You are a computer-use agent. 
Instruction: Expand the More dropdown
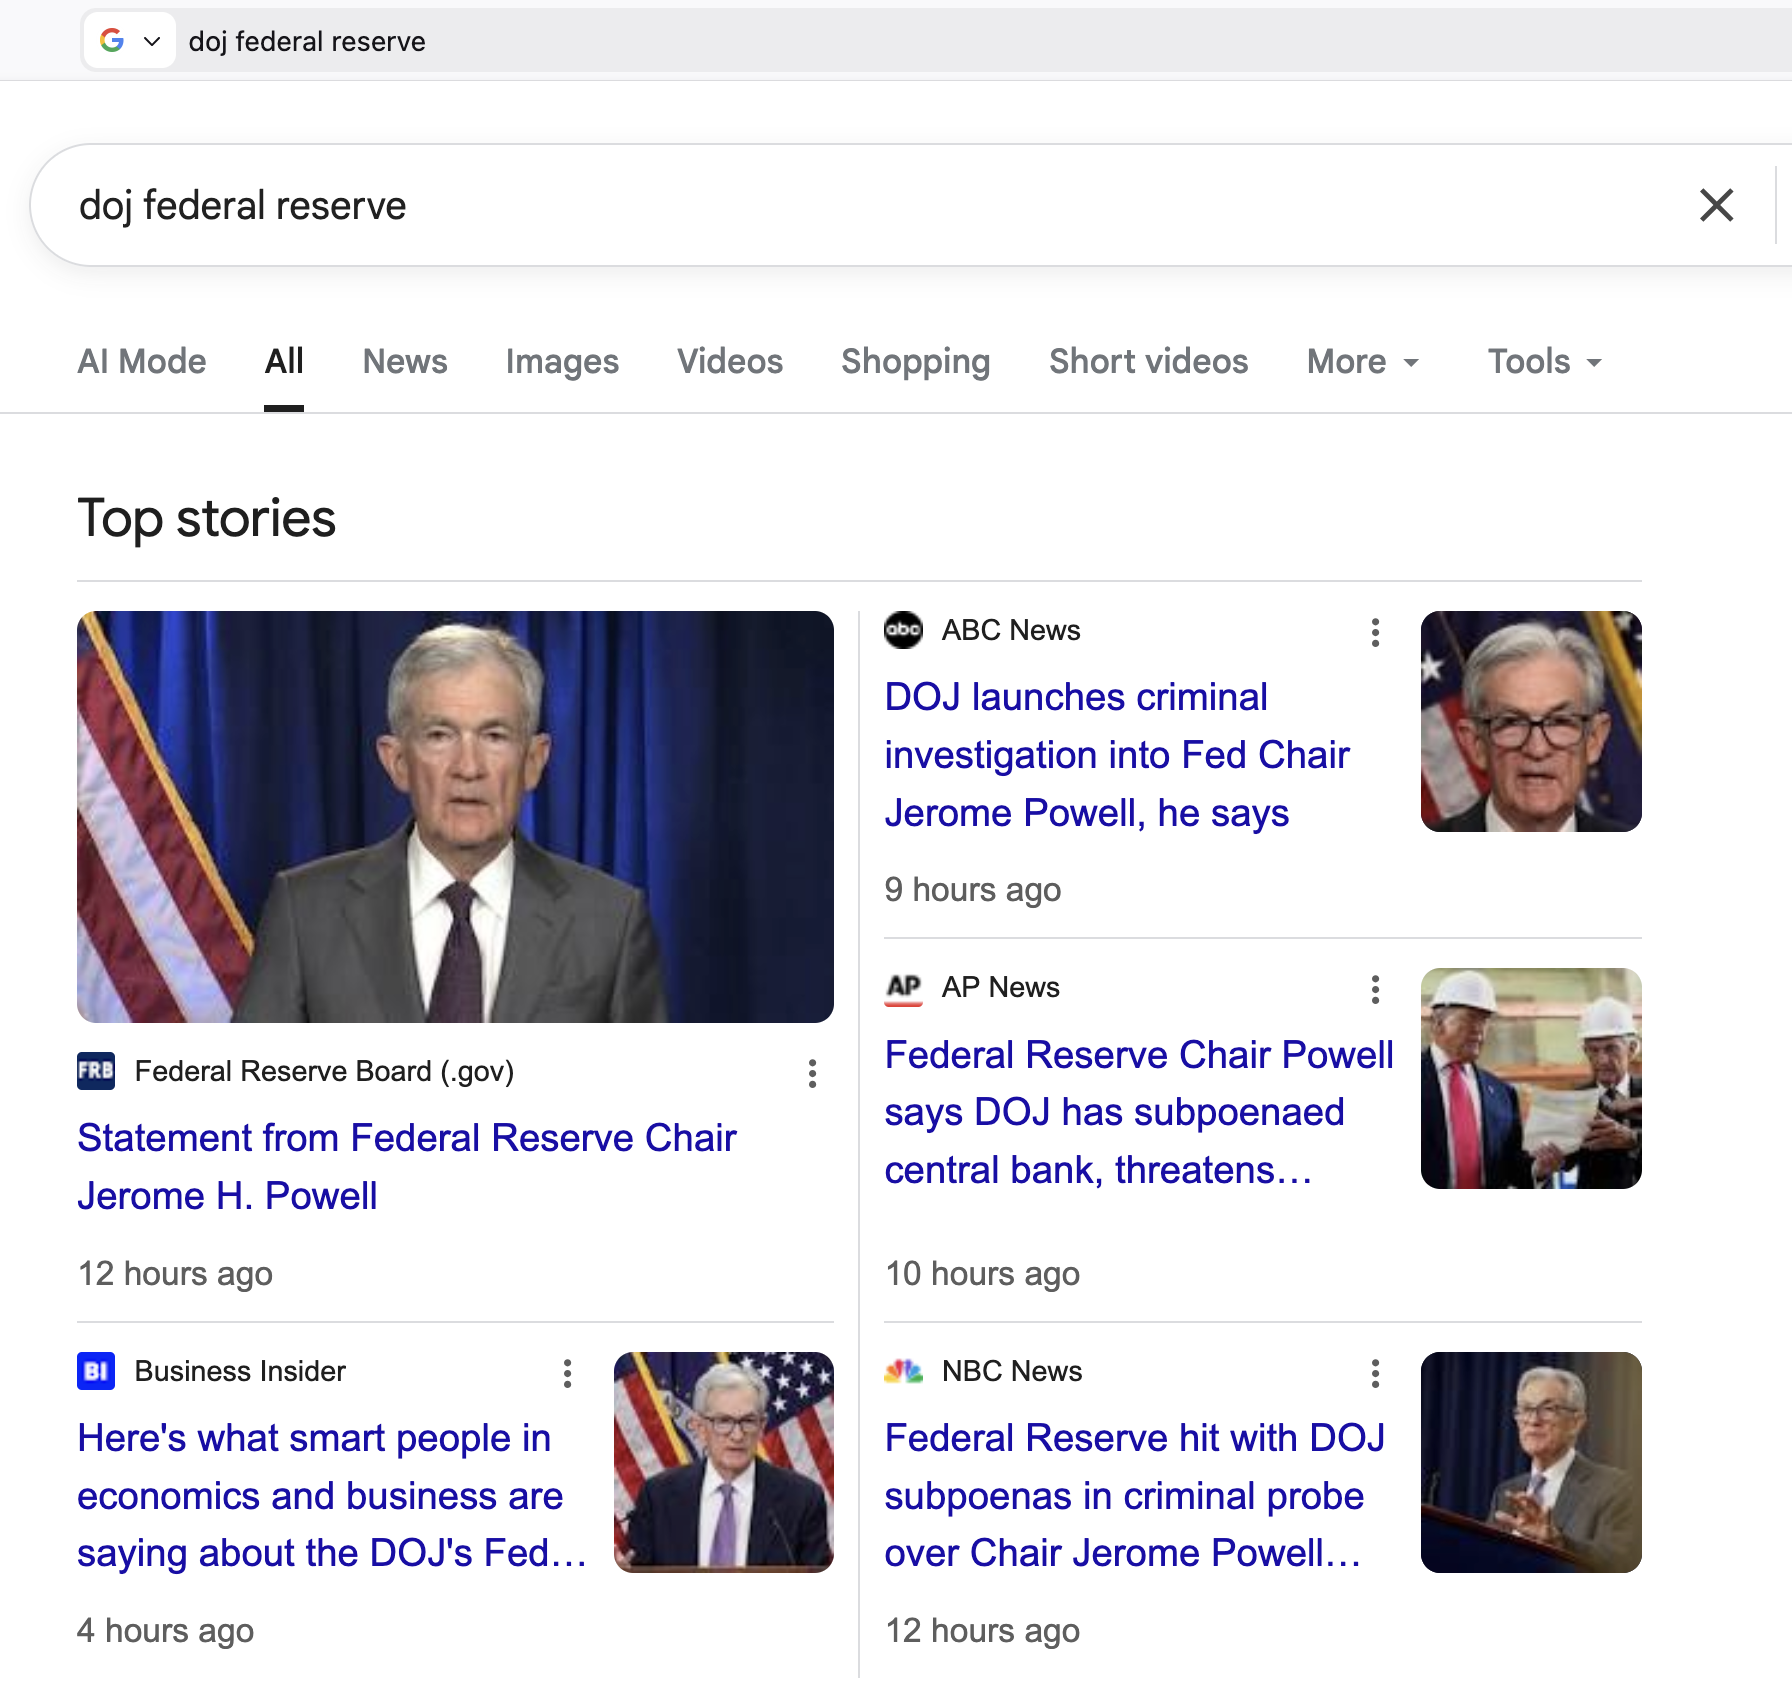(1364, 361)
